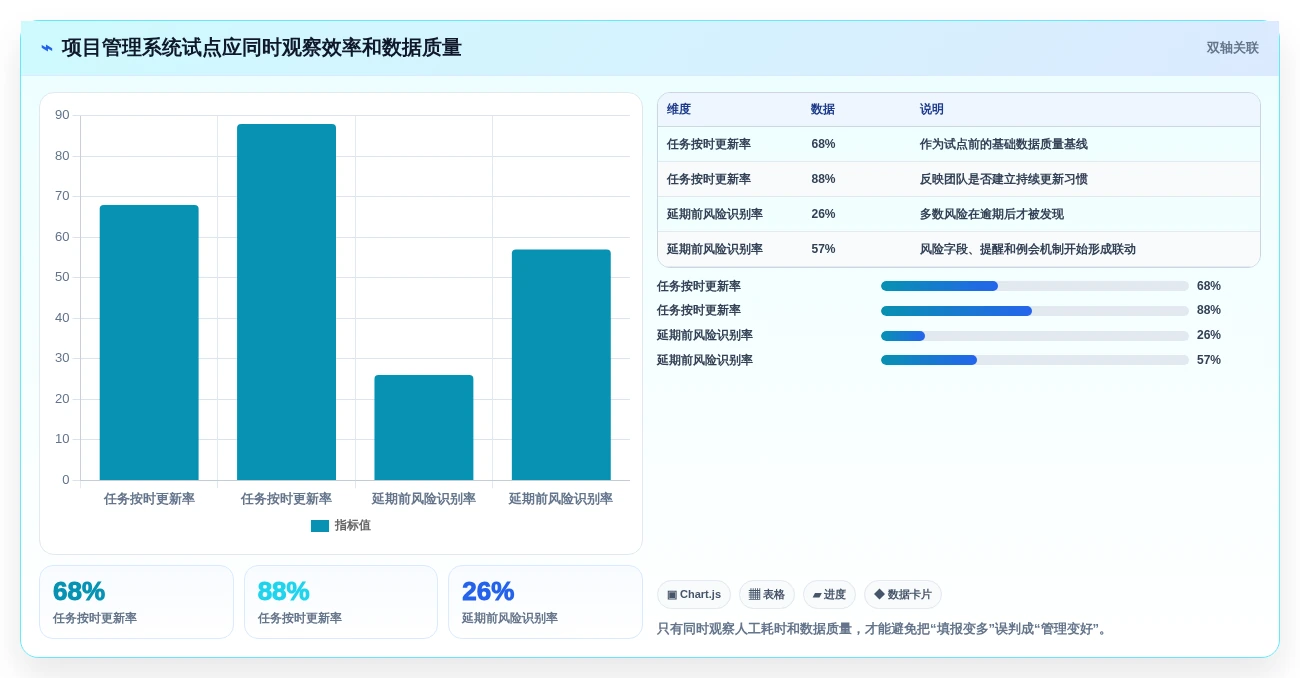Click the page title 项目管理系统试点应同时观察效率和数据质量
This screenshot has height=678, width=1300.
[x=262, y=48]
